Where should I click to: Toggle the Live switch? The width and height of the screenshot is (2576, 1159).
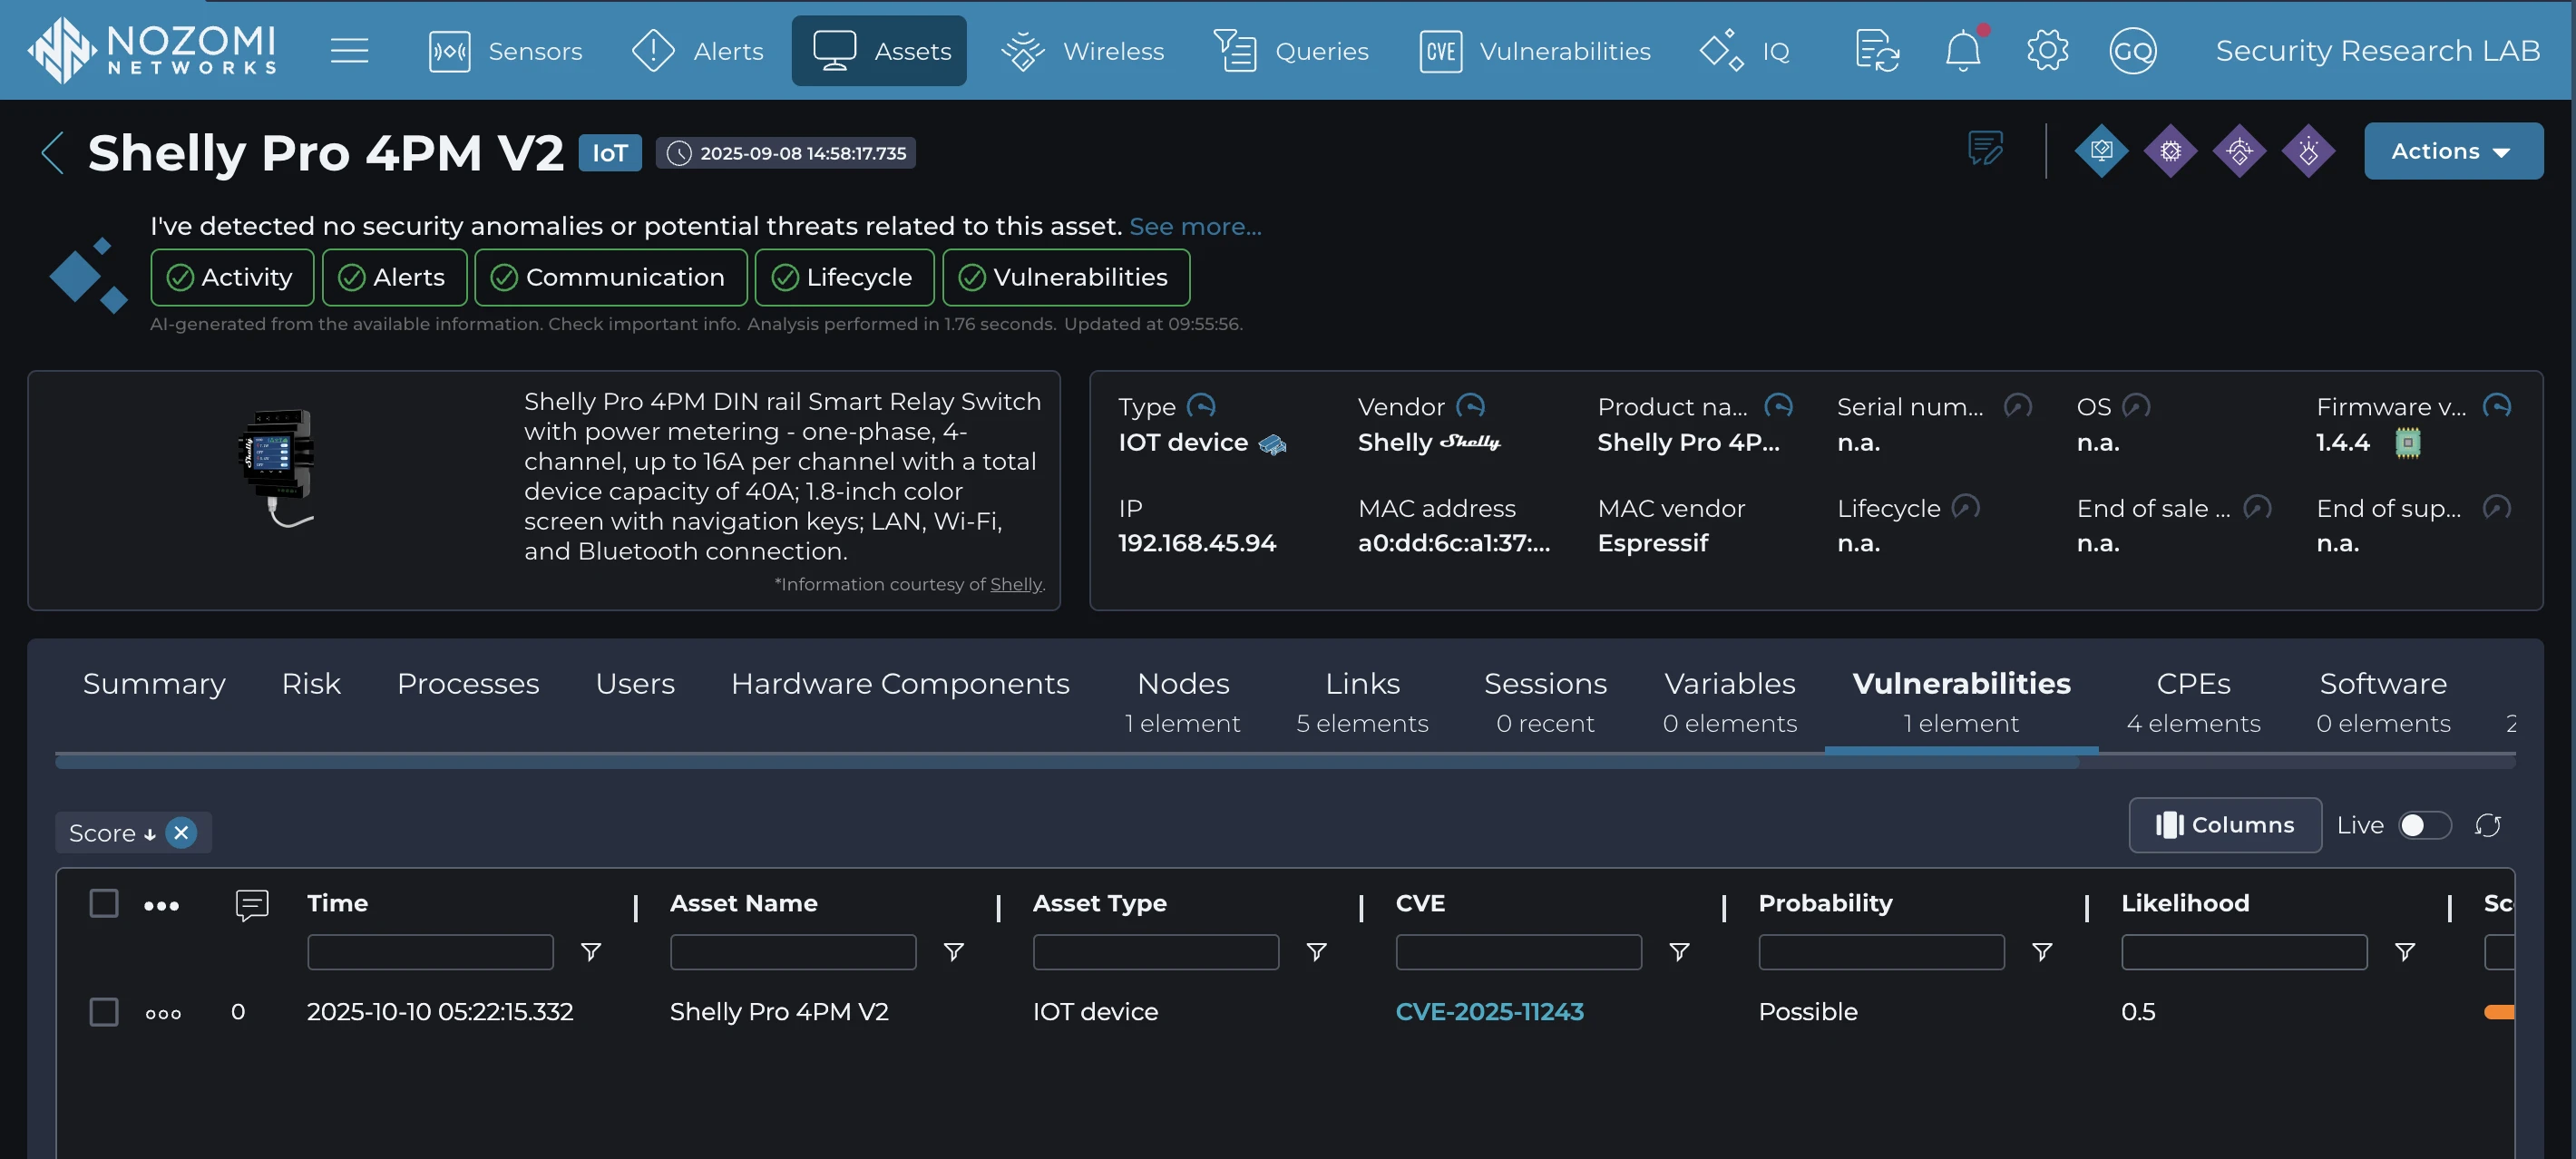(2424, 825)
